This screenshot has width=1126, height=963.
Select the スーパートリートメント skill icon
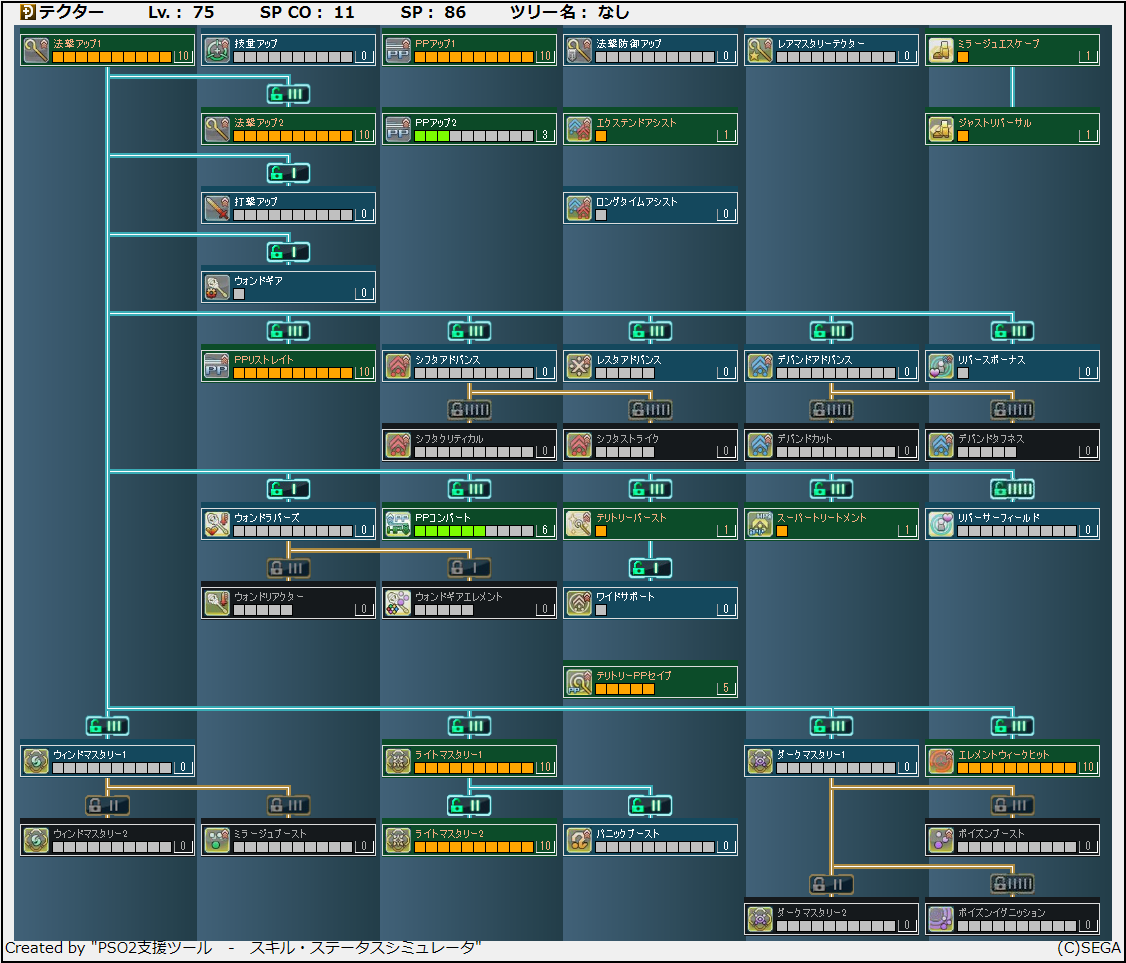[x=760, y=524]
